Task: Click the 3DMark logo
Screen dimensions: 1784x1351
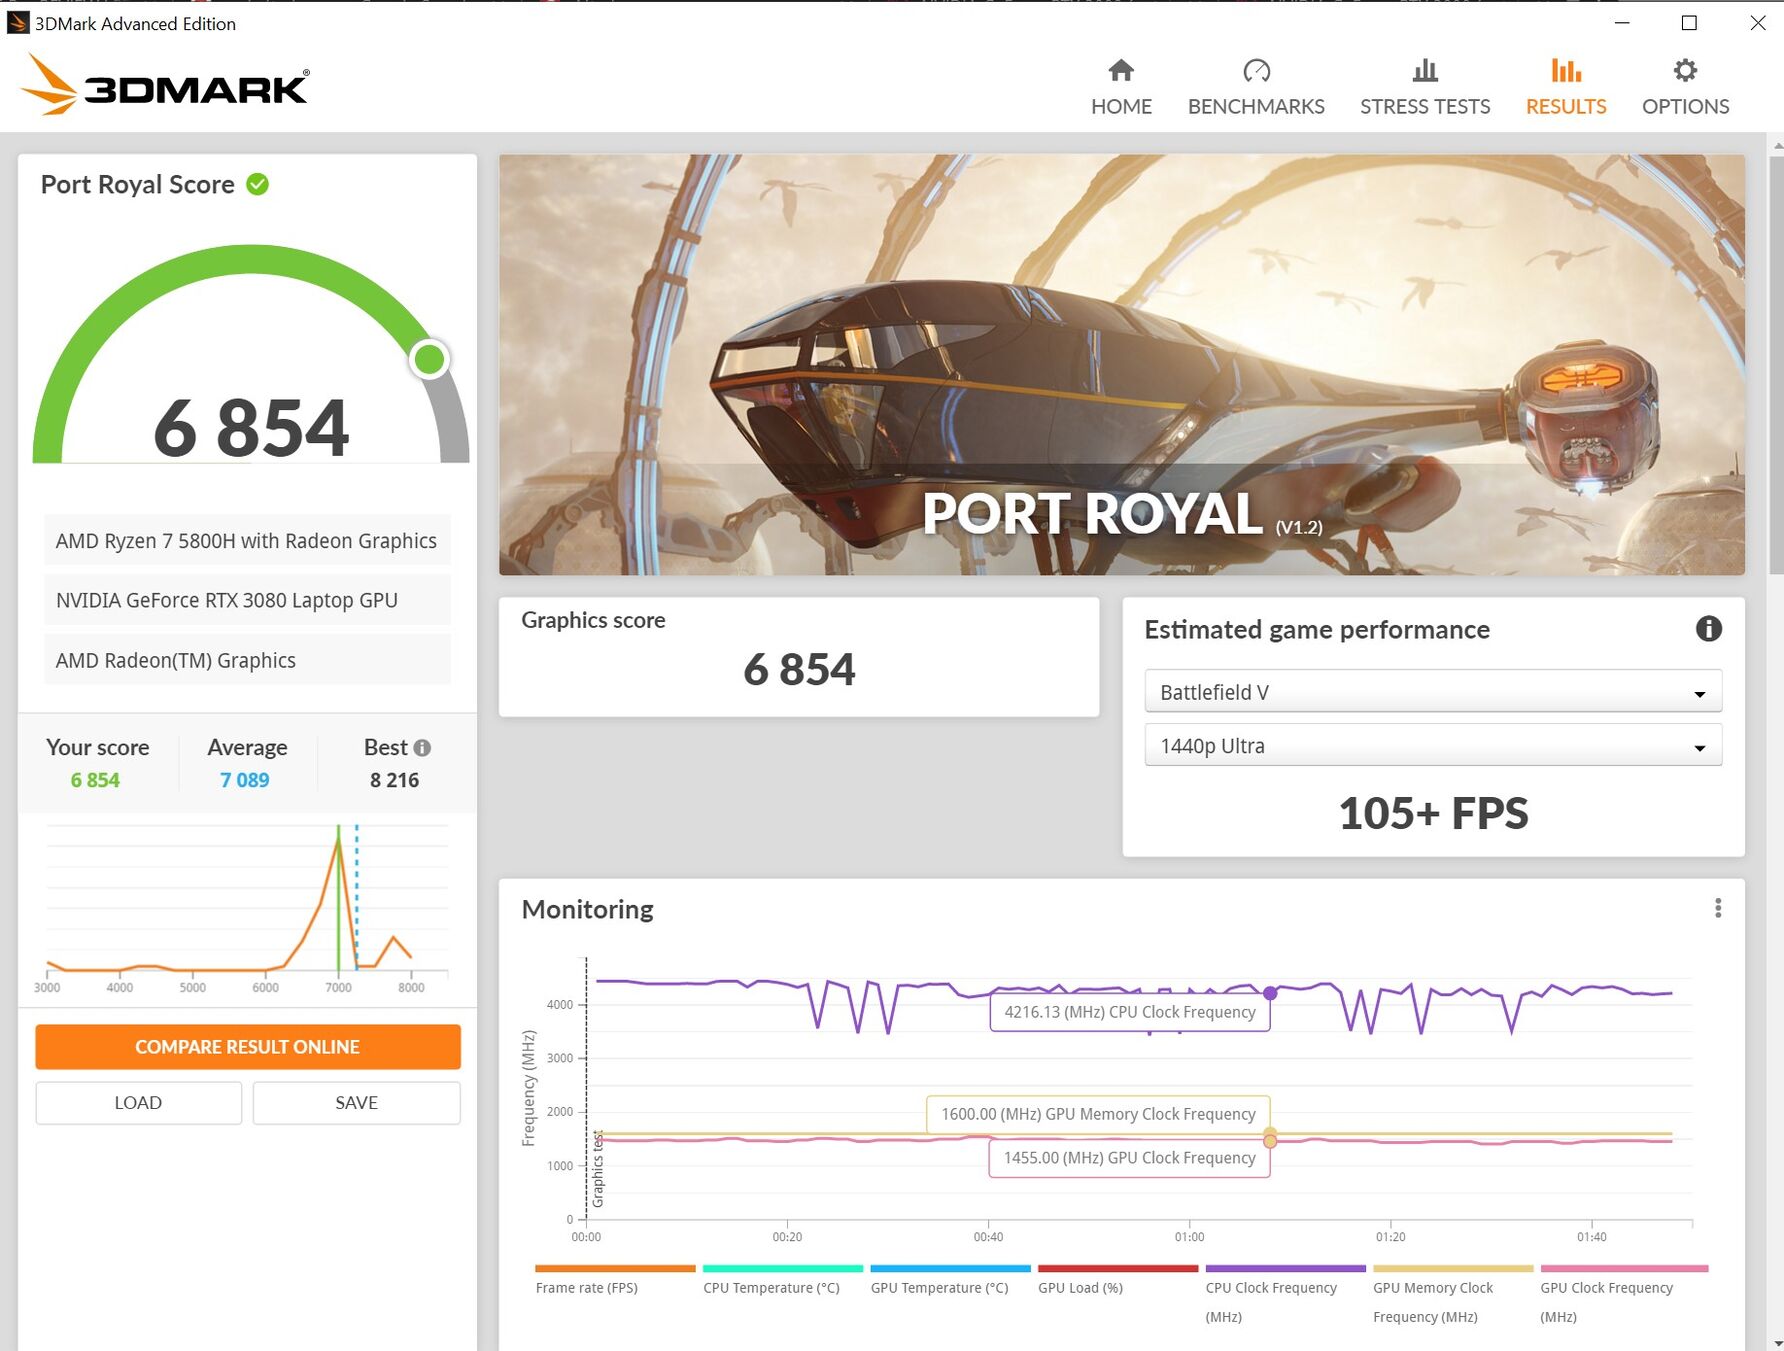Action: coord(165,84)
